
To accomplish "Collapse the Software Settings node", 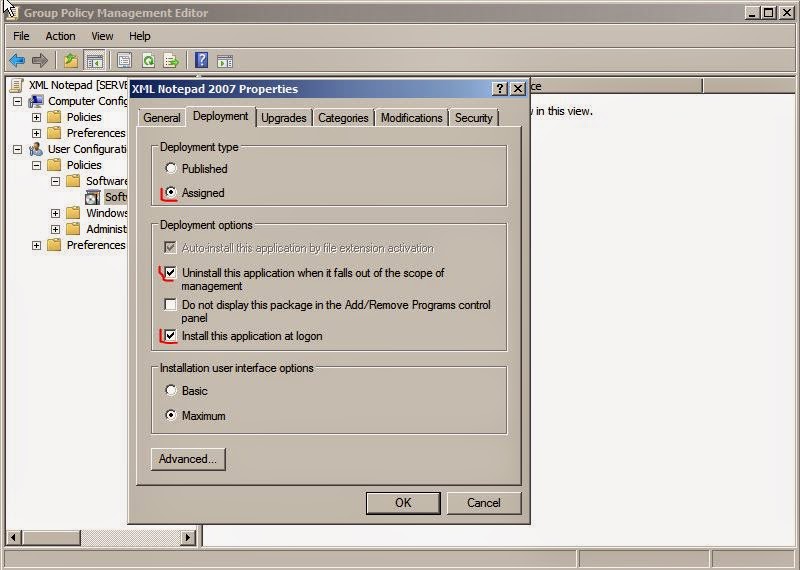I will coord(56,181).
